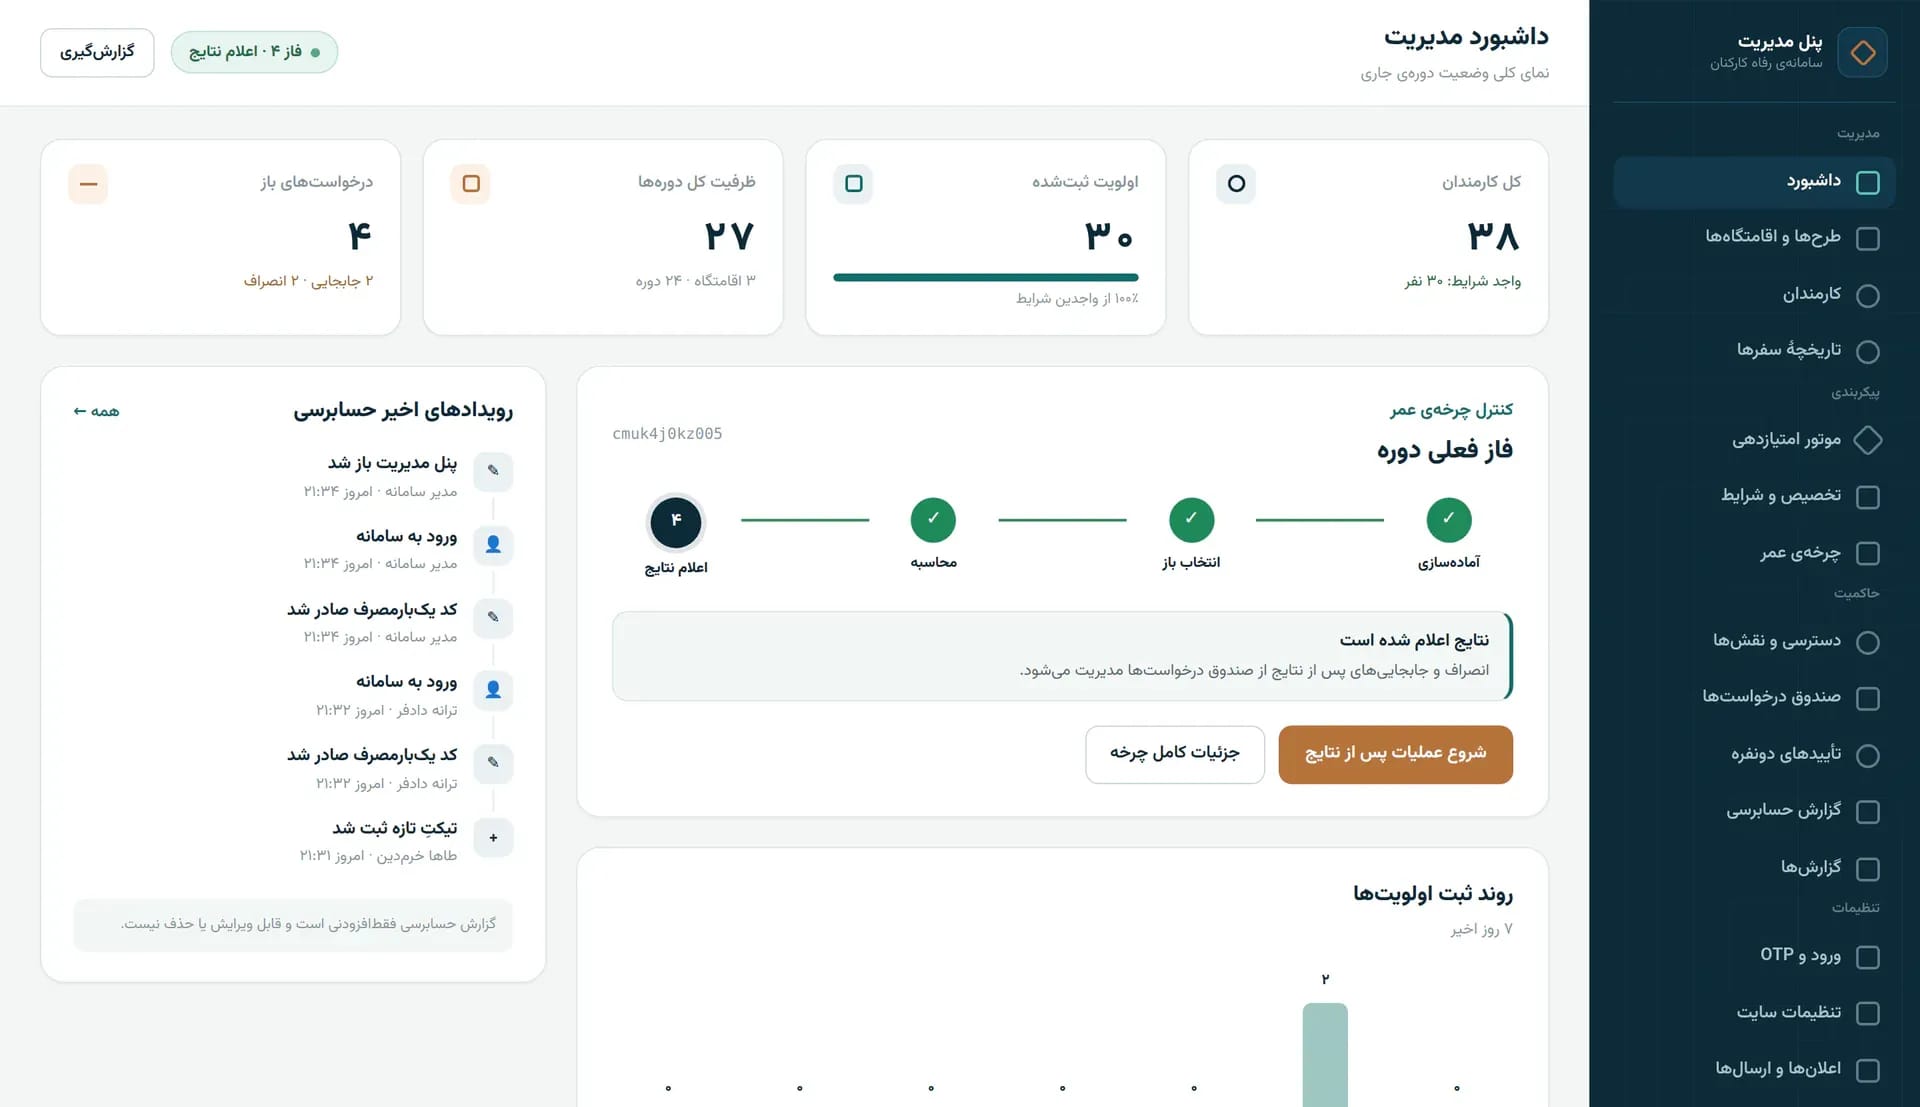Viewport: 1920px width, 1107px height.
Task: Click the circle icon on کل کارمندان card
Action: coord(1236,184)
